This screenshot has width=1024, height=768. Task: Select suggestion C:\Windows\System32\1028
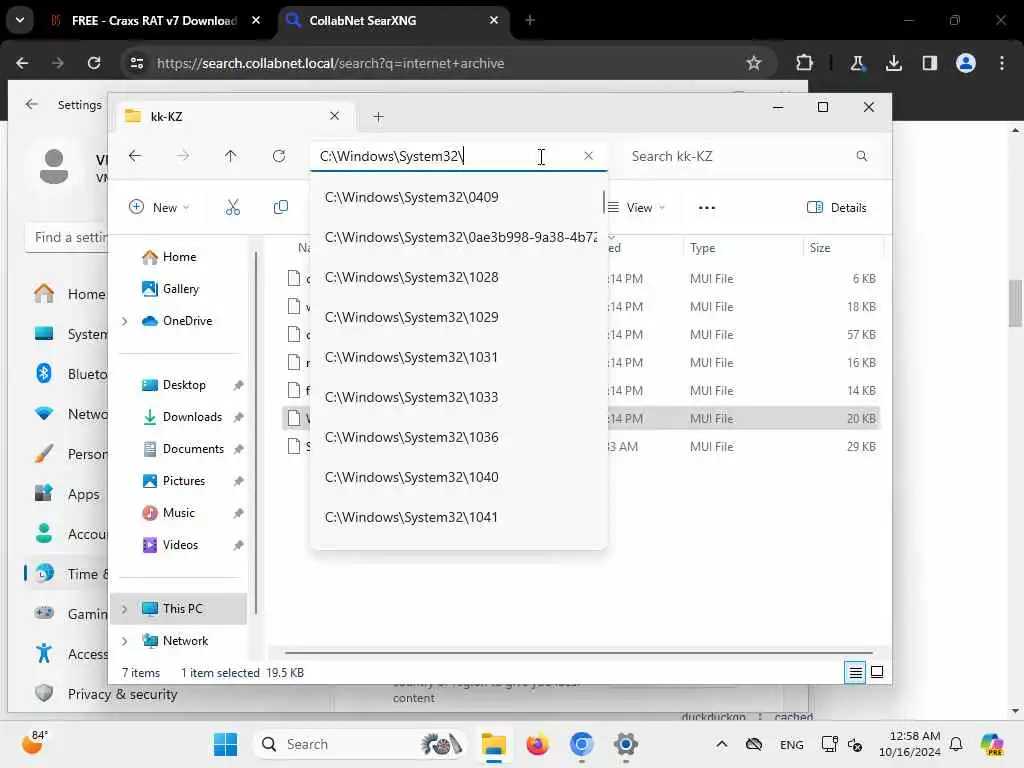coord(458,277)
